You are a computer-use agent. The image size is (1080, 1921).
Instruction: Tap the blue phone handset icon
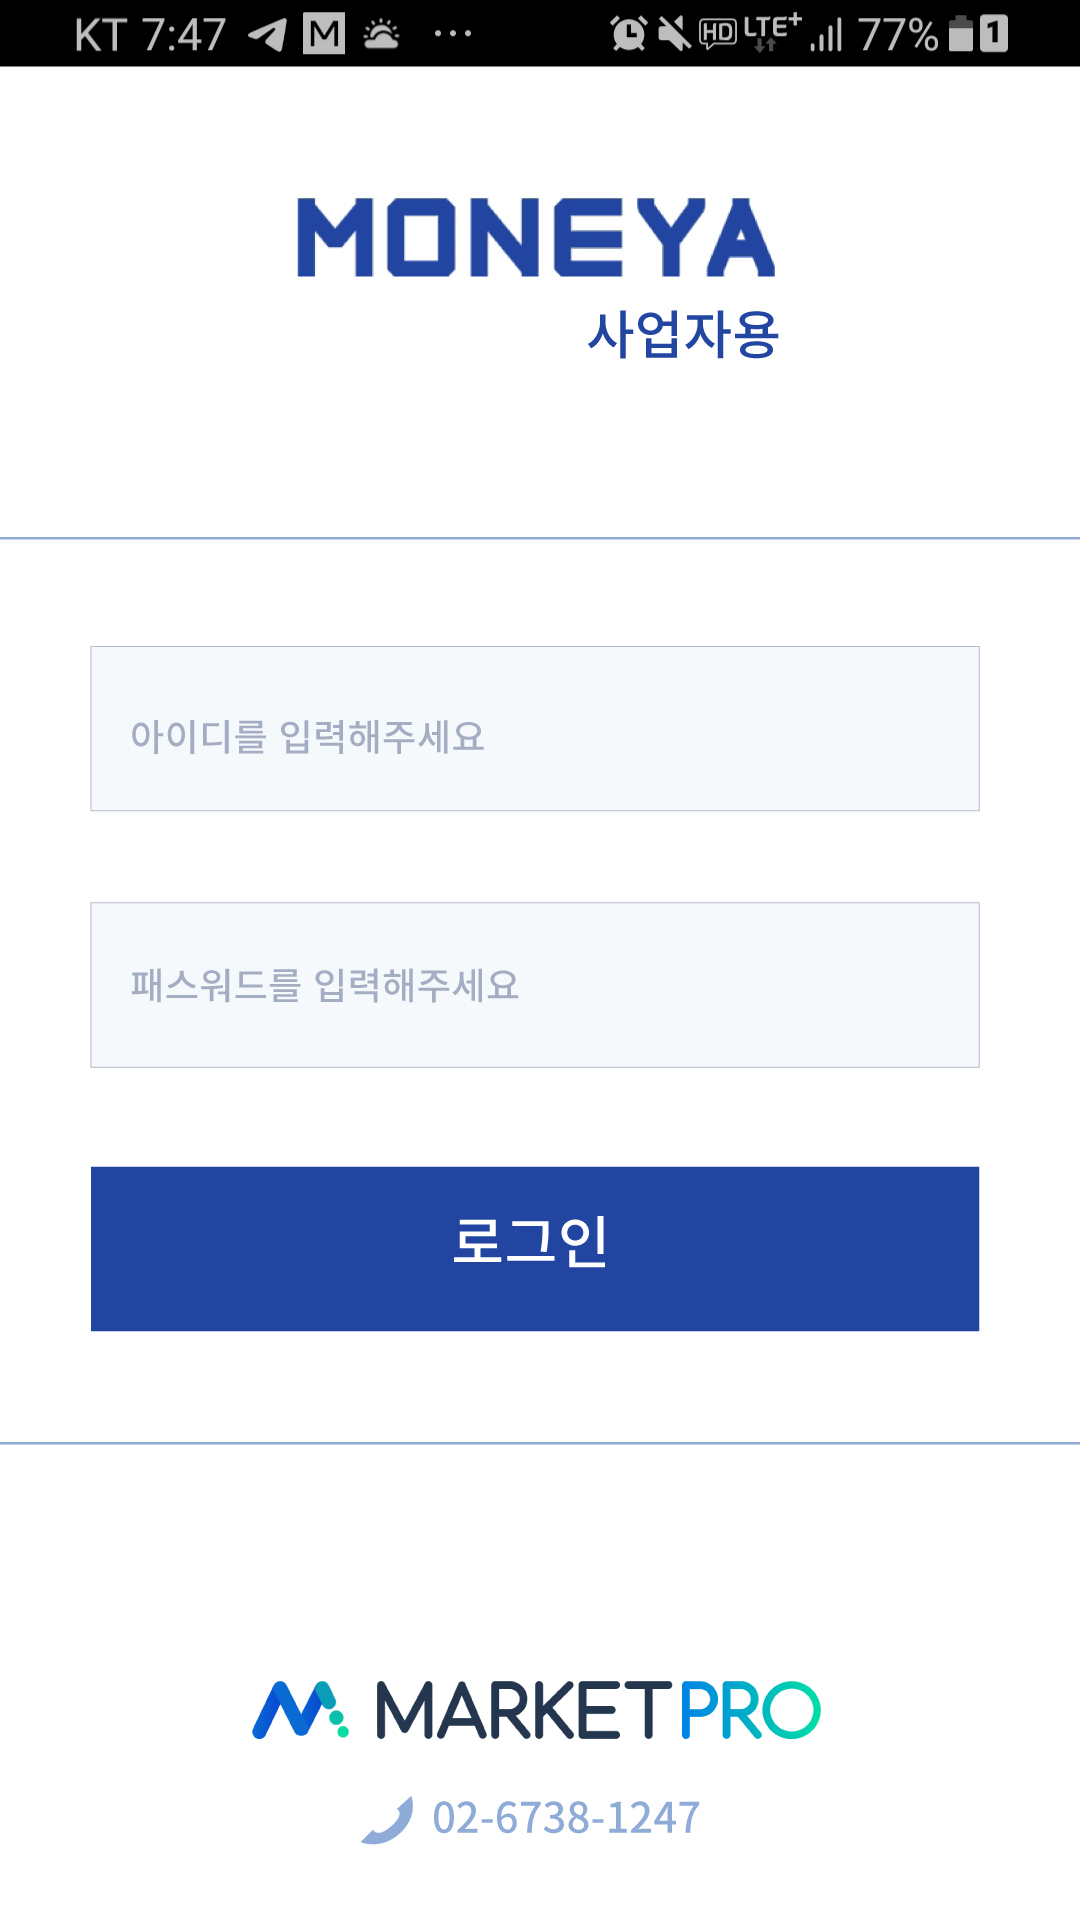click(388, 1819)
